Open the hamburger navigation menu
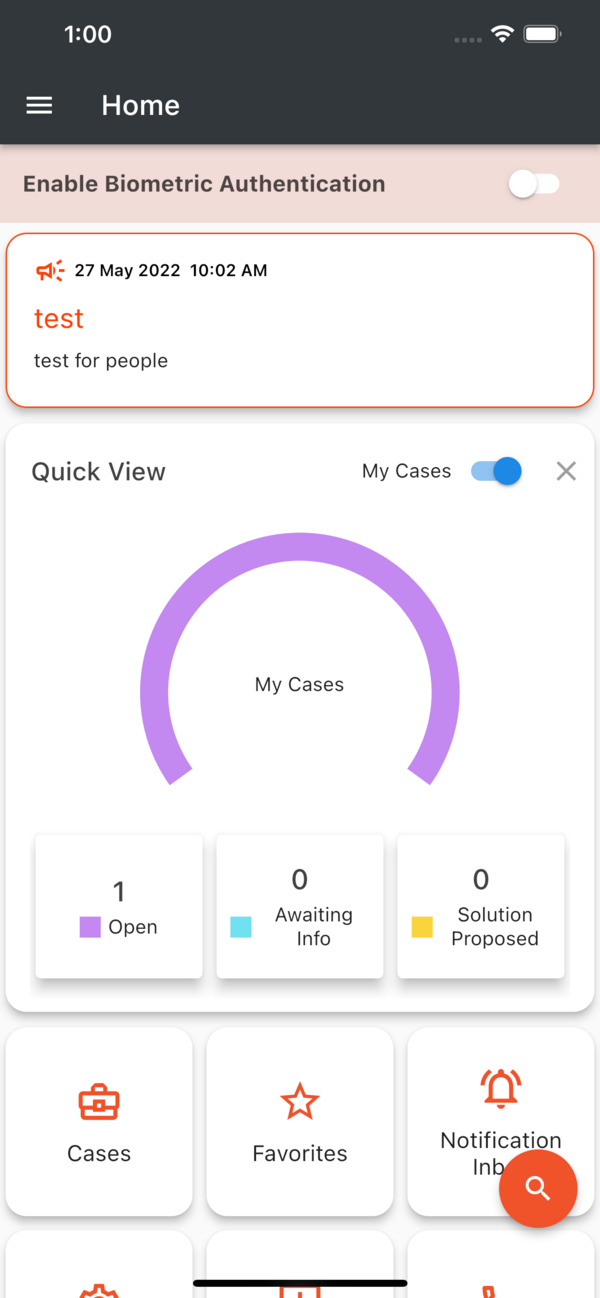This screenshot has width=600, height=1298. pos(39,105)
